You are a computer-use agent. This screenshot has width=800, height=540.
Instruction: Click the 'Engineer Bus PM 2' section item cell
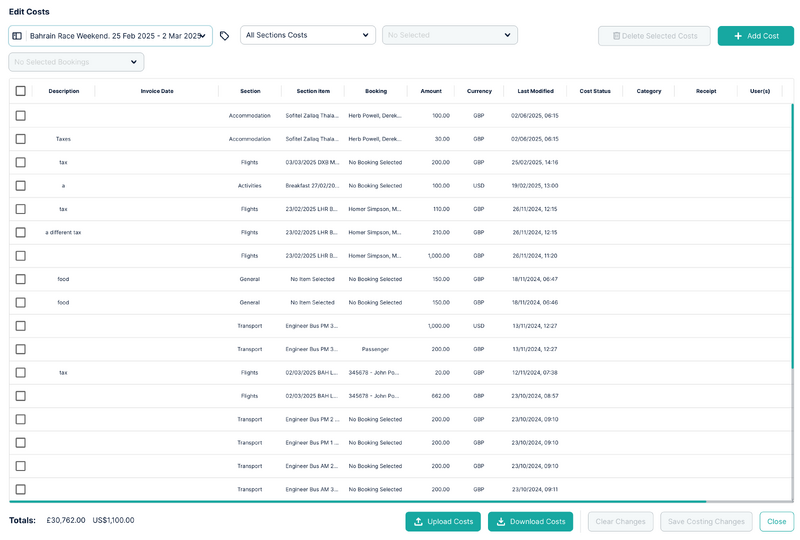coord(312,420)
